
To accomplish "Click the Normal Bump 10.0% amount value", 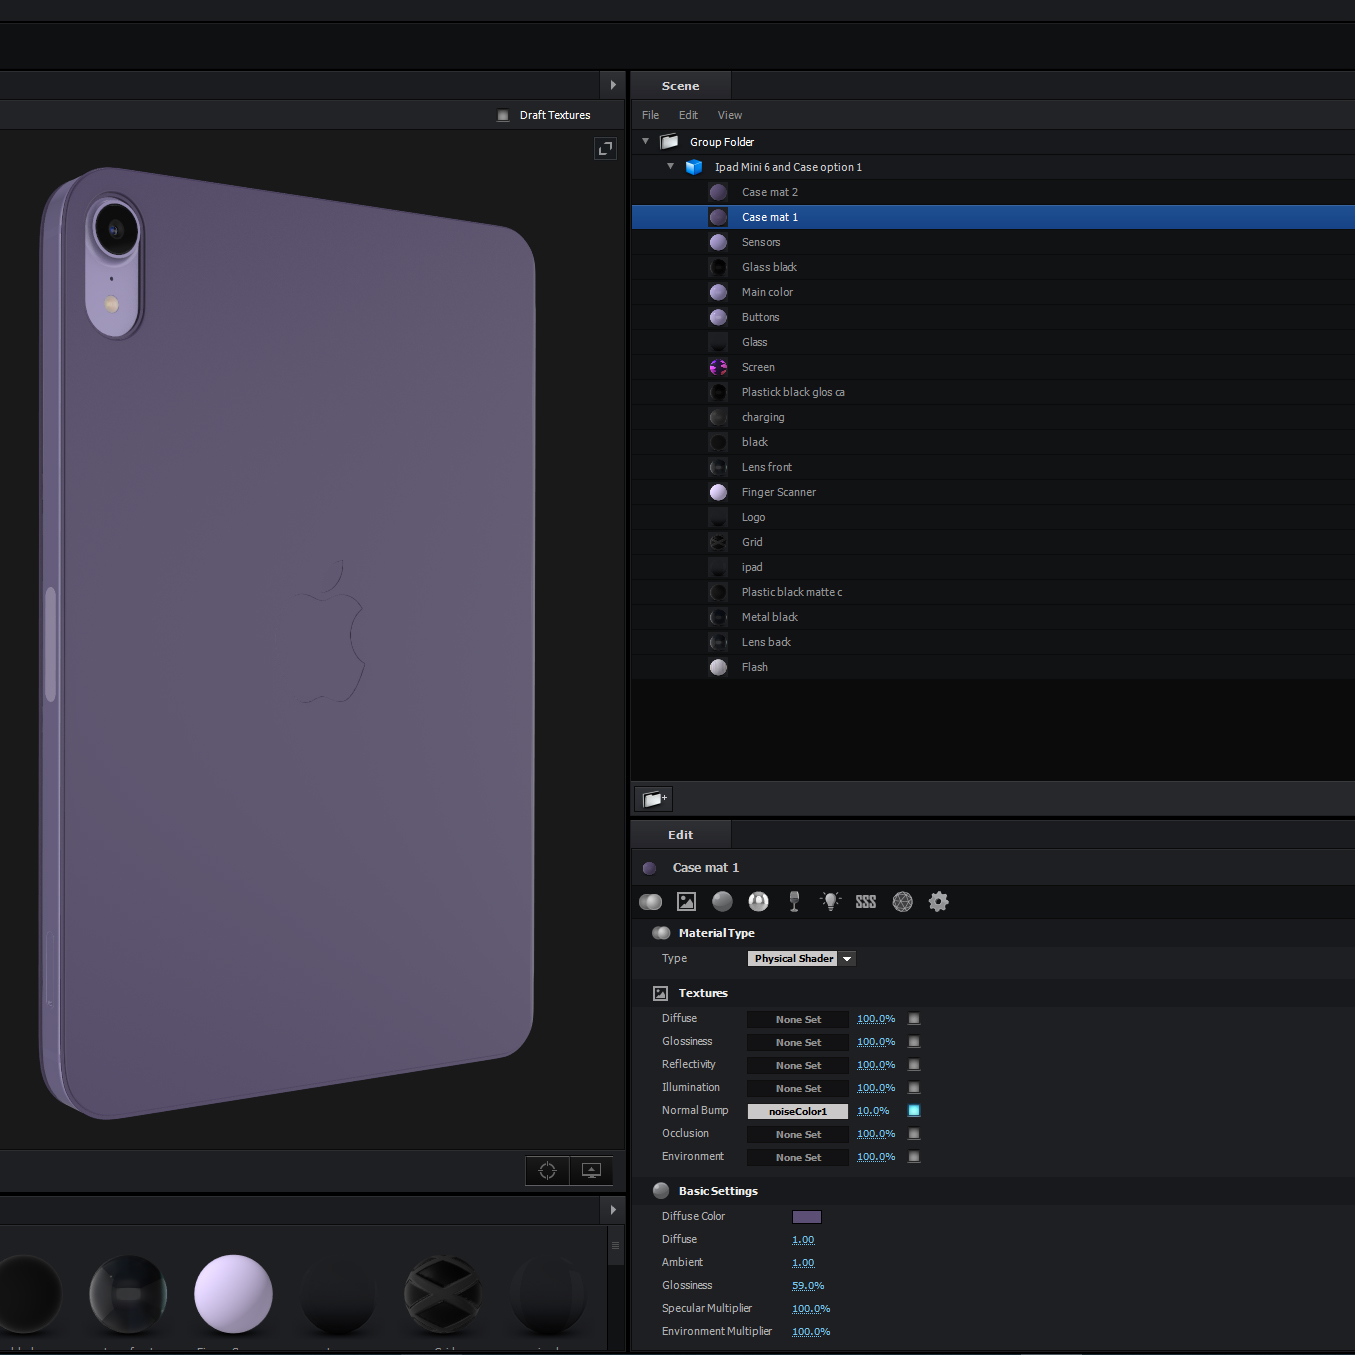I will pyautogui.click(x=873, y=1111).
